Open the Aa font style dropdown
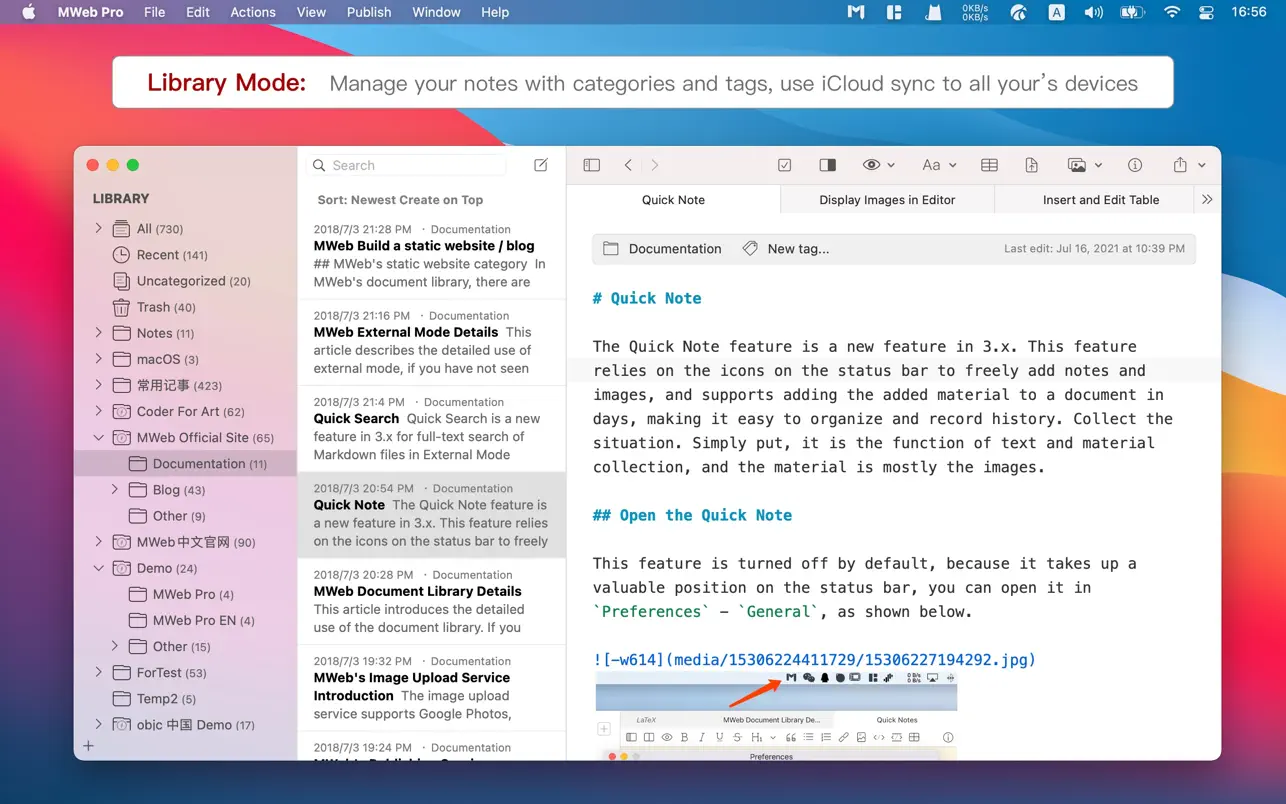Image resolution: width=1286 pixels, height=804 pixels. (x=938, y=165)
